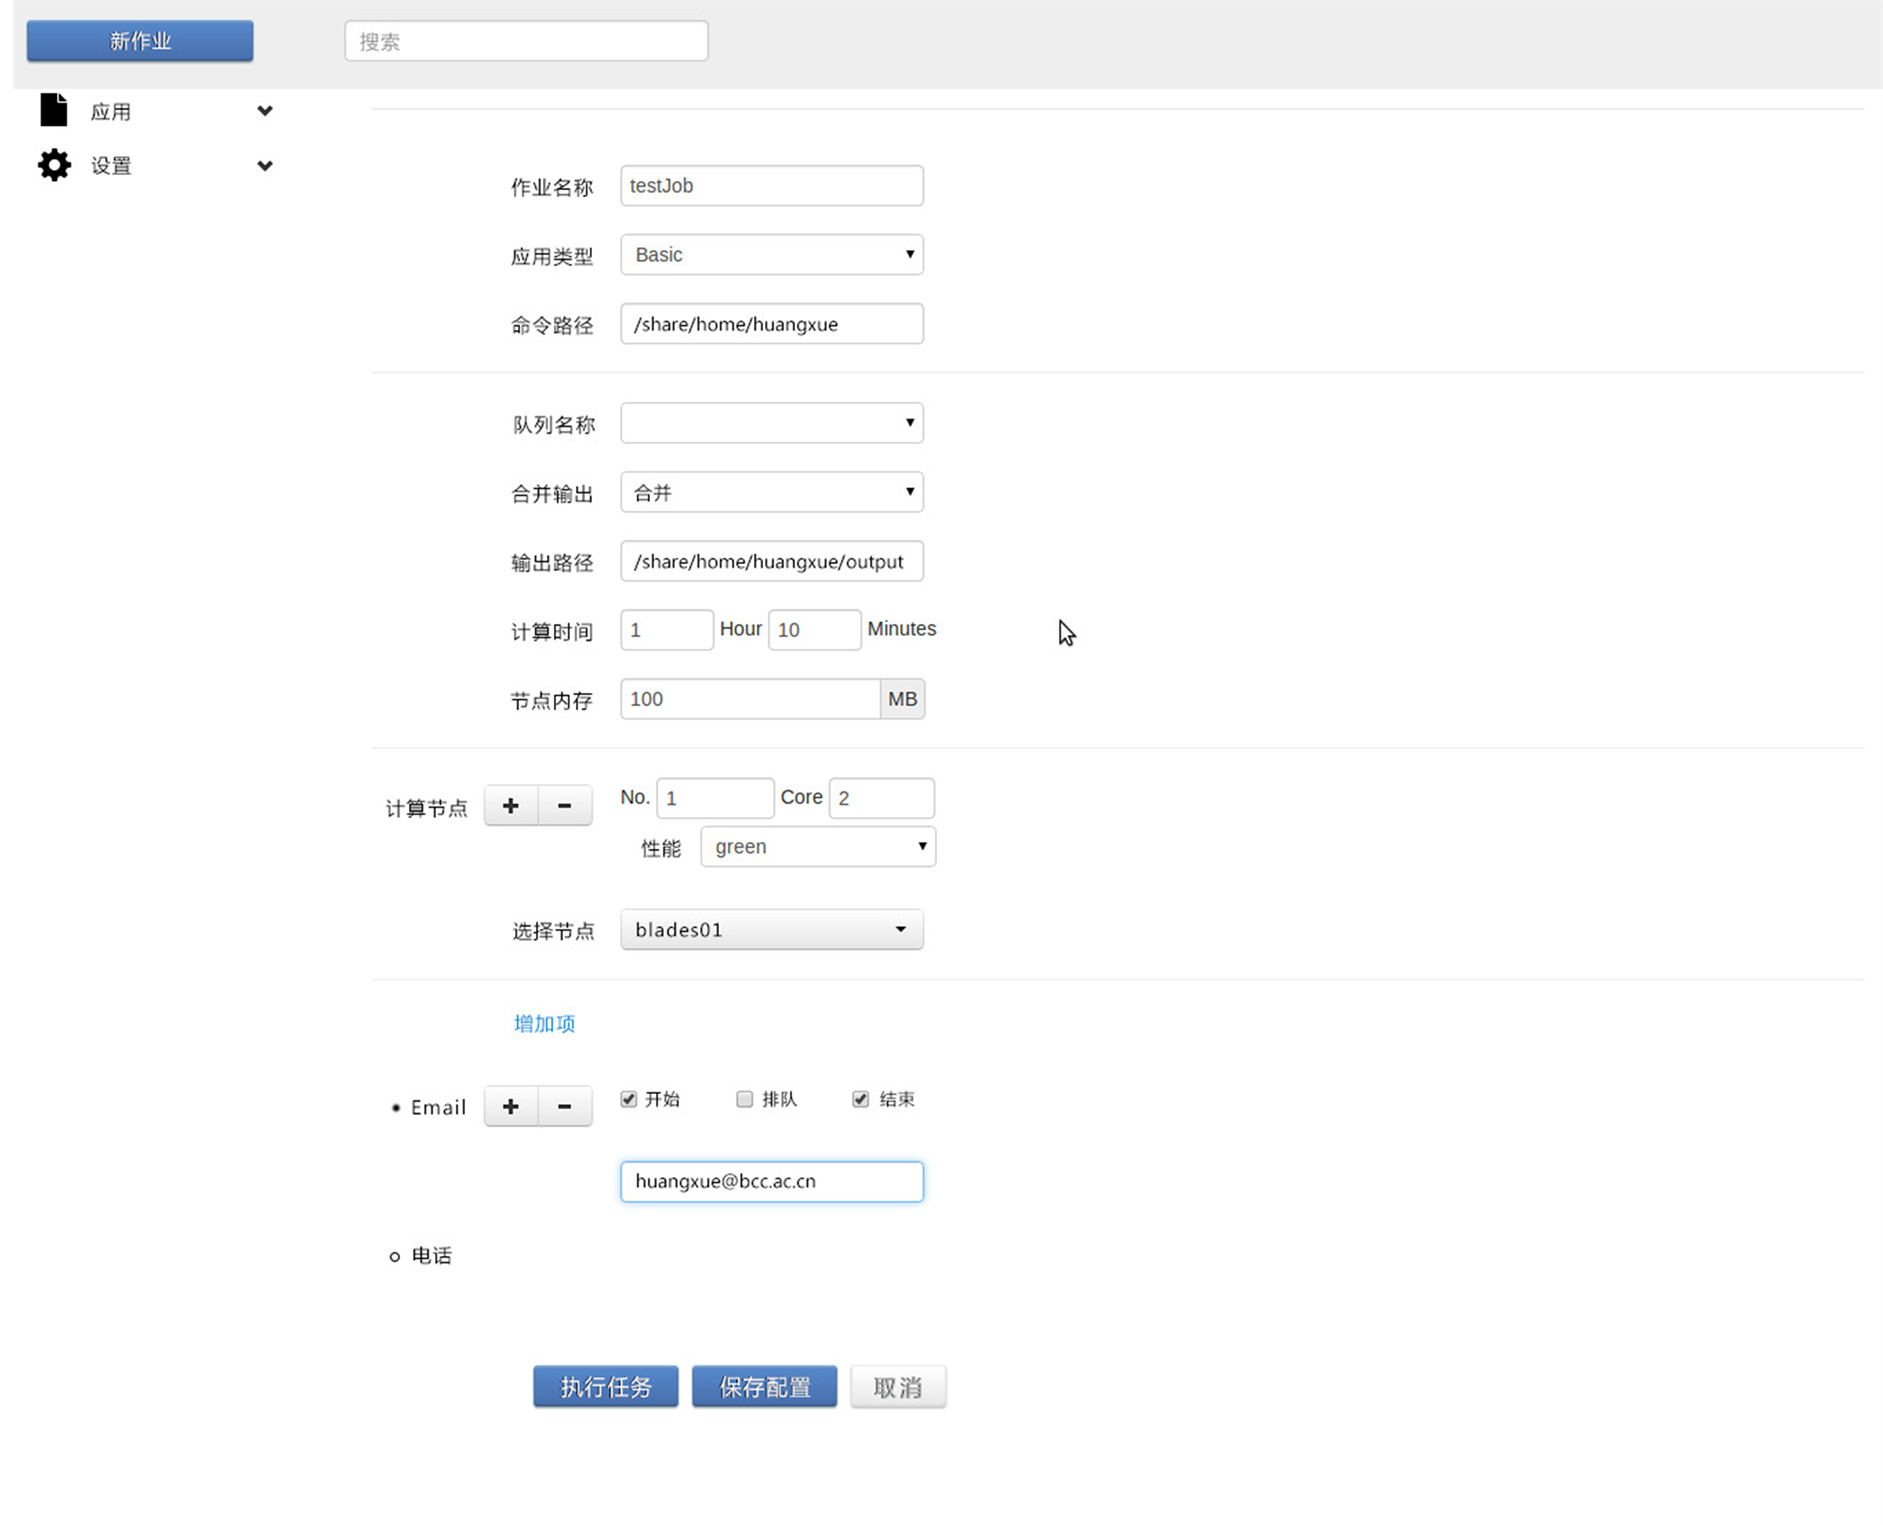Click the 保存配置 button
The height and width of the screenshot is (1525, 1883).
coord(764,1387)
